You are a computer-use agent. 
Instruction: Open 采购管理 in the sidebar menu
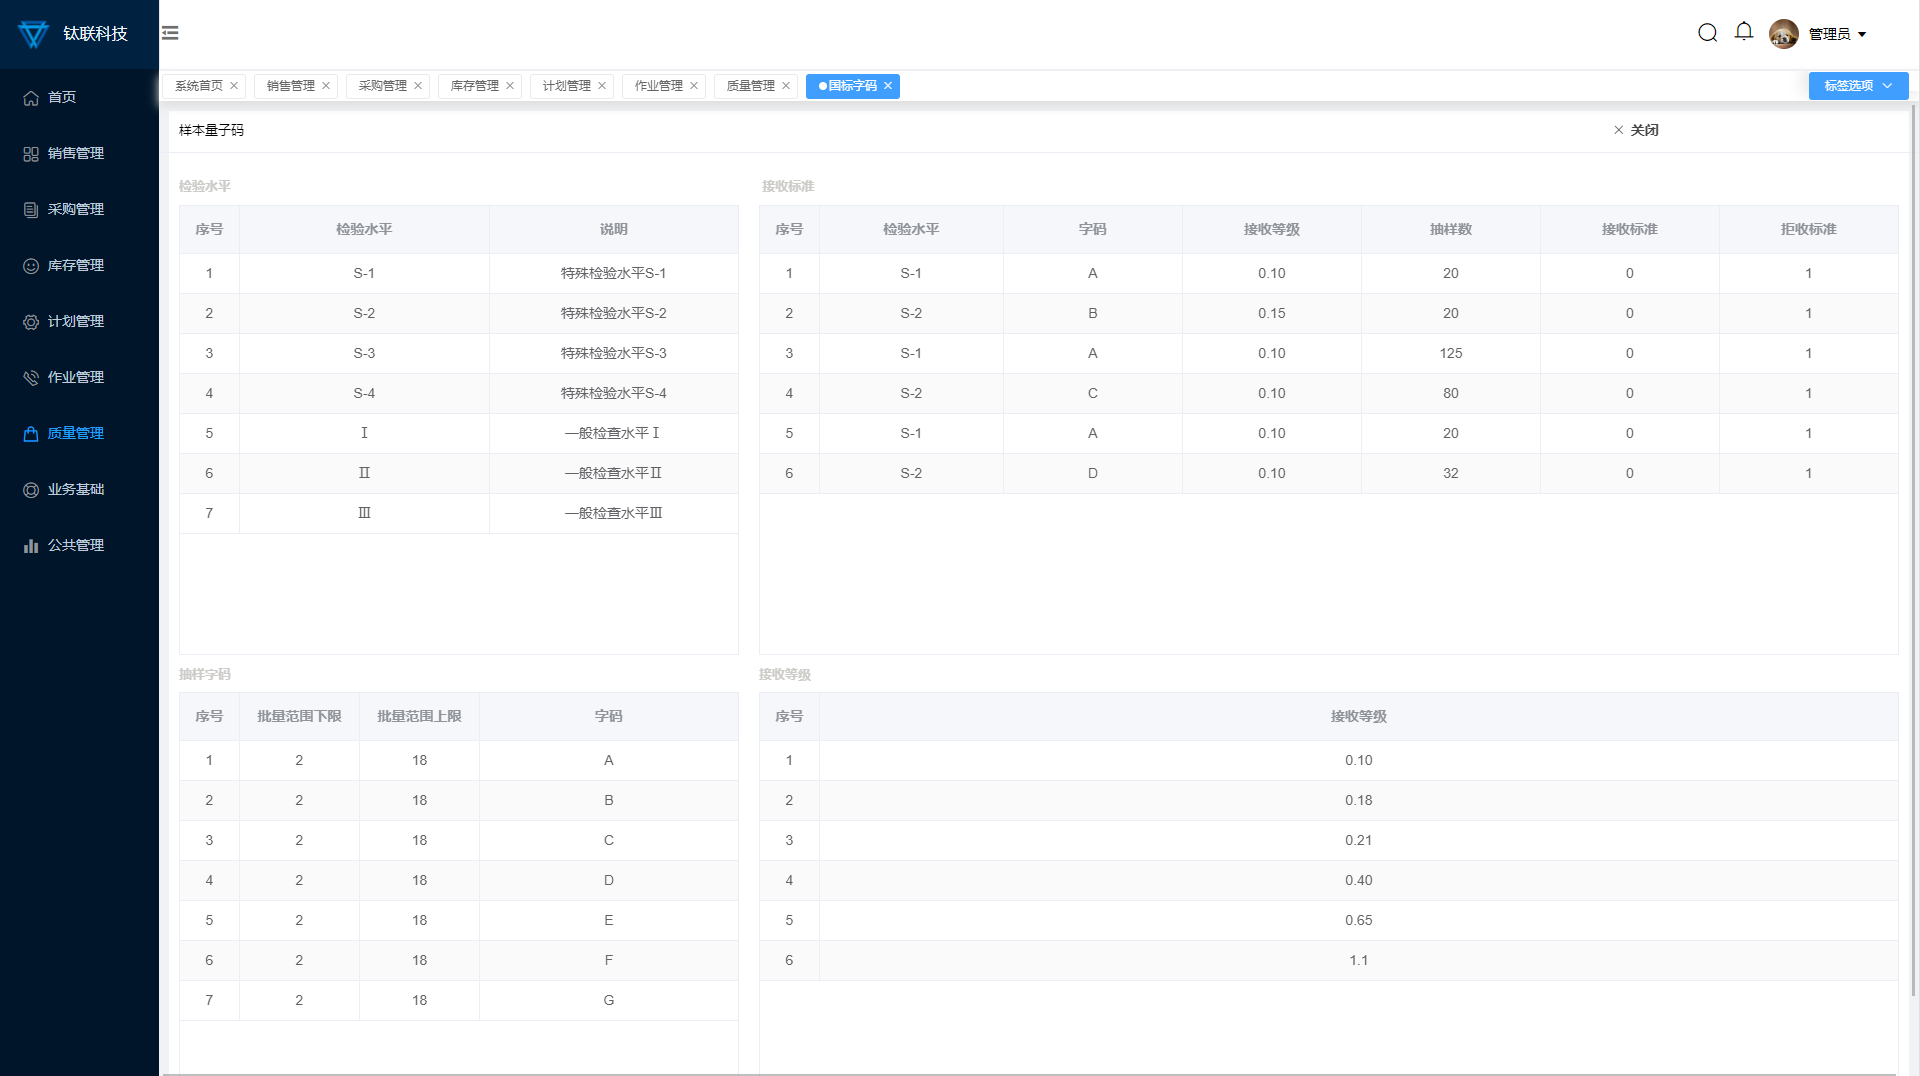[x=79, y=209]
